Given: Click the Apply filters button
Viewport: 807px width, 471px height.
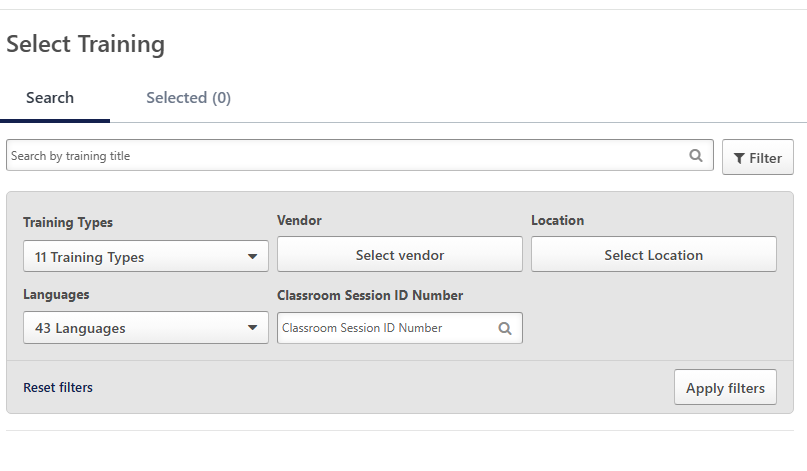Looking at the screenshot, I should coord(725,388).
